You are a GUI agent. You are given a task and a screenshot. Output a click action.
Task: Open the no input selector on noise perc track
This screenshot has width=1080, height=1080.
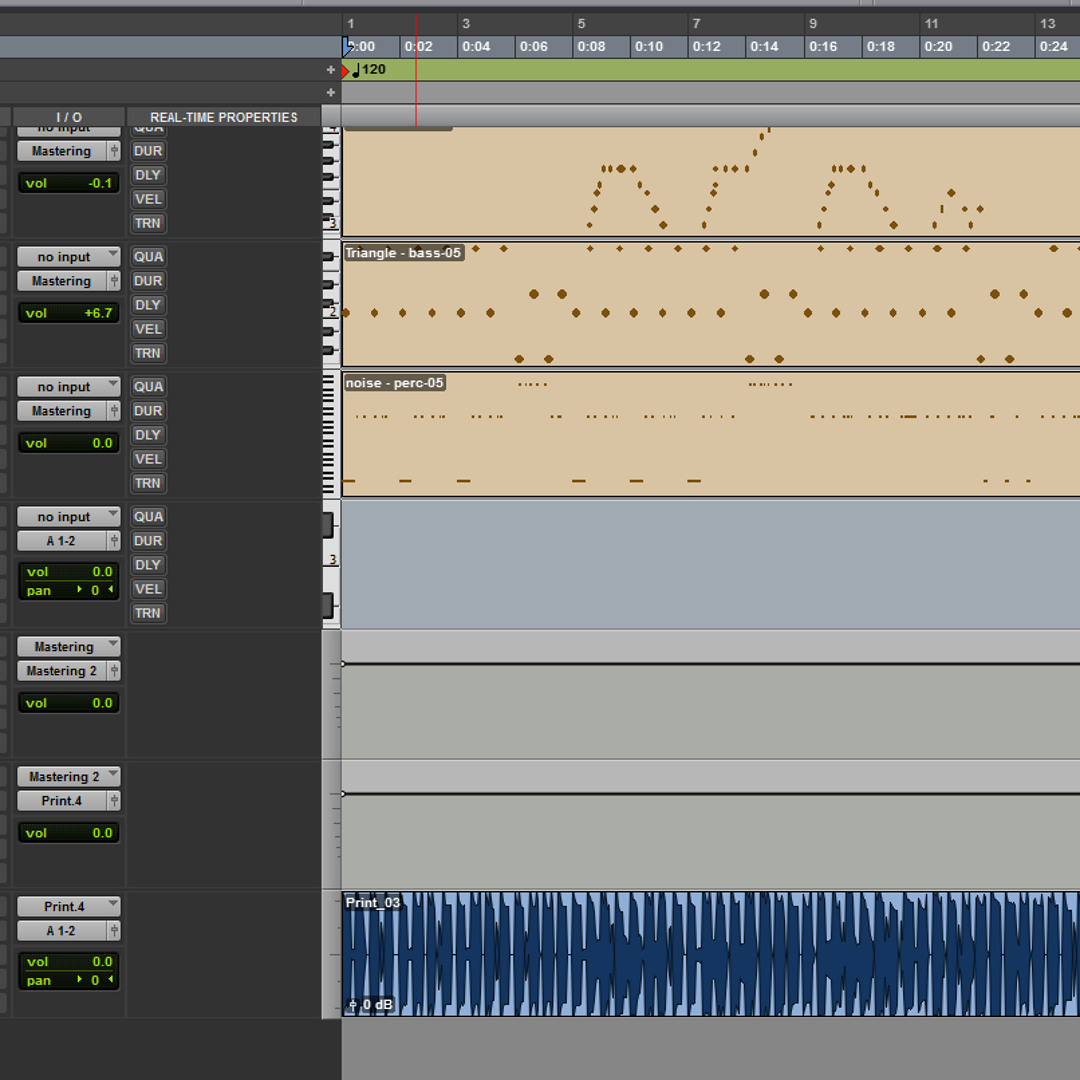pyautogui.click(x=69, y=387)
